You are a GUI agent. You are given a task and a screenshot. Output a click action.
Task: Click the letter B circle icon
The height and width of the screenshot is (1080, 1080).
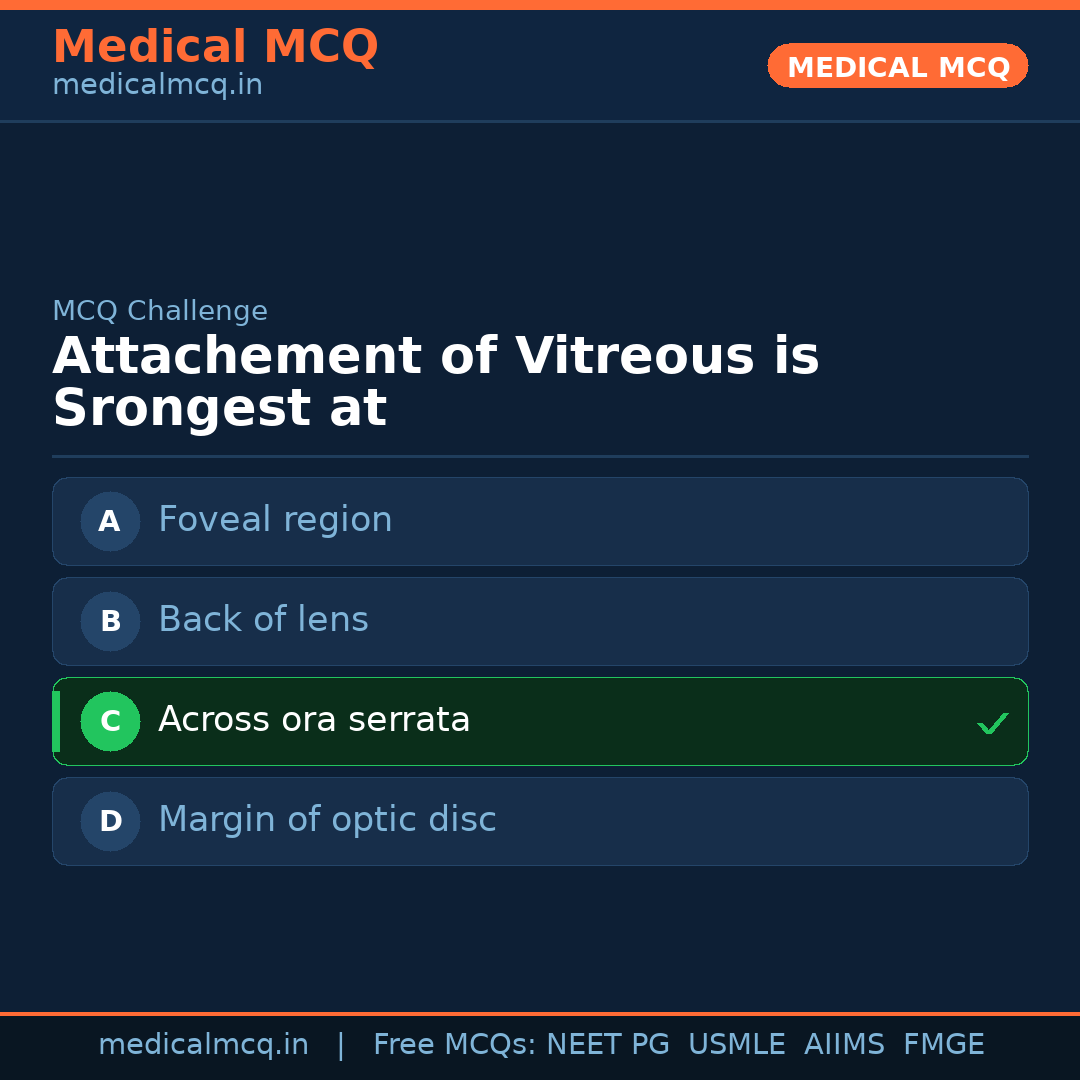pos(110,621)
